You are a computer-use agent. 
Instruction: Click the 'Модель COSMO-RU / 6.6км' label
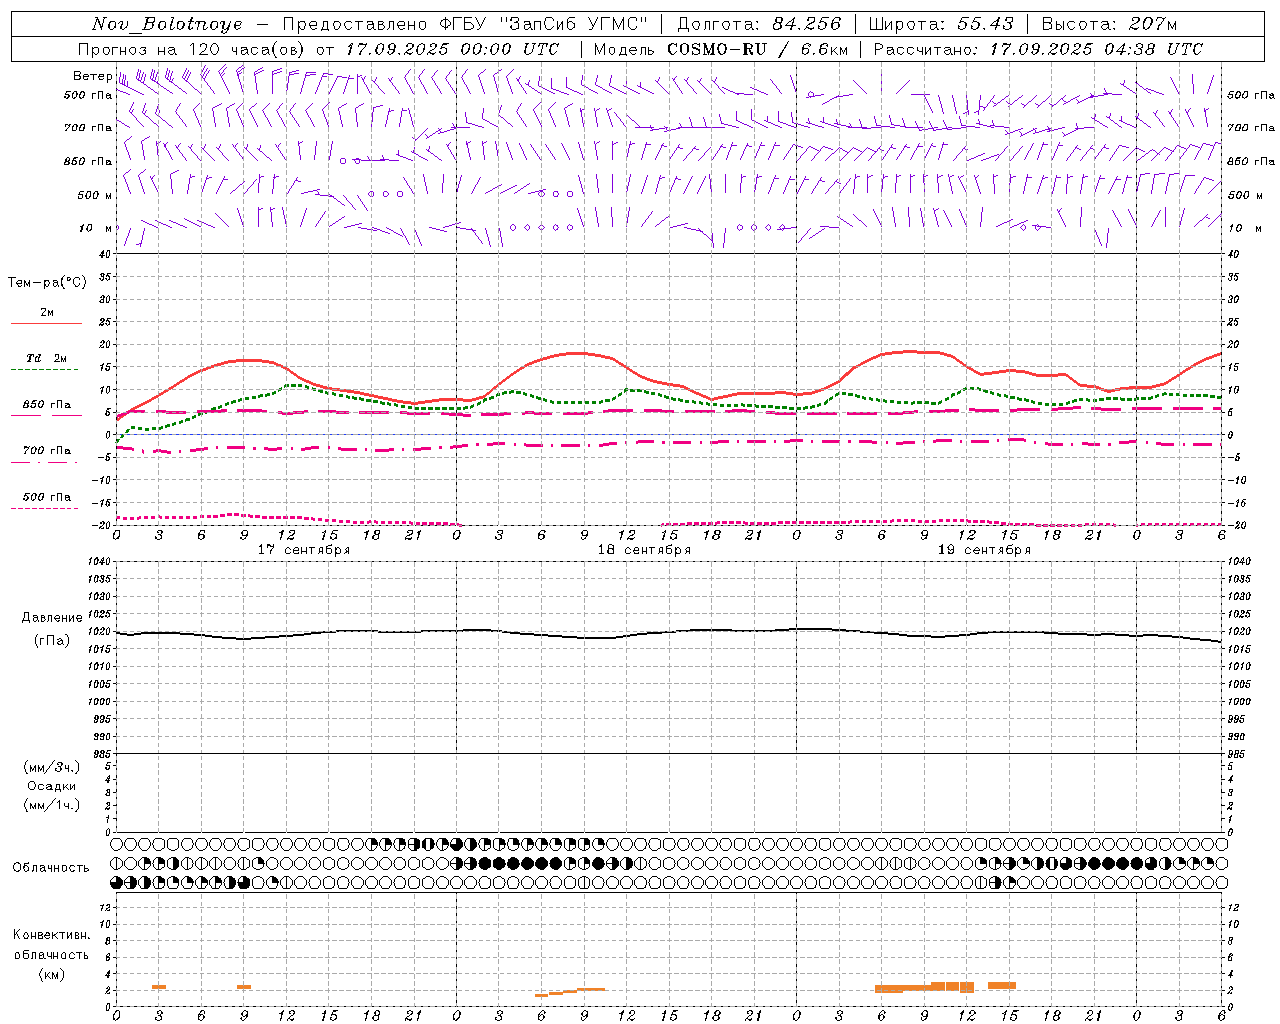pos(721,49)
